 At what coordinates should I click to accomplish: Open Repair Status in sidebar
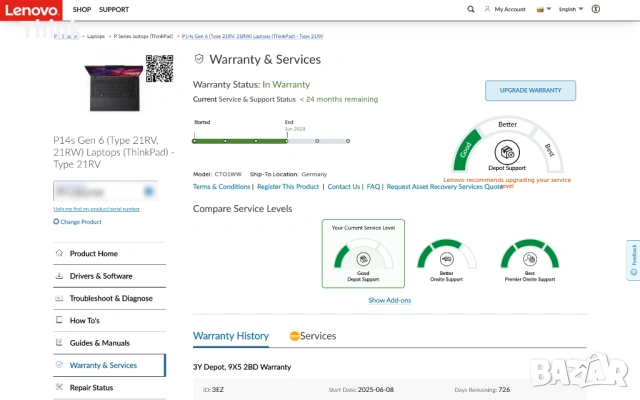[x=109, y=388]
